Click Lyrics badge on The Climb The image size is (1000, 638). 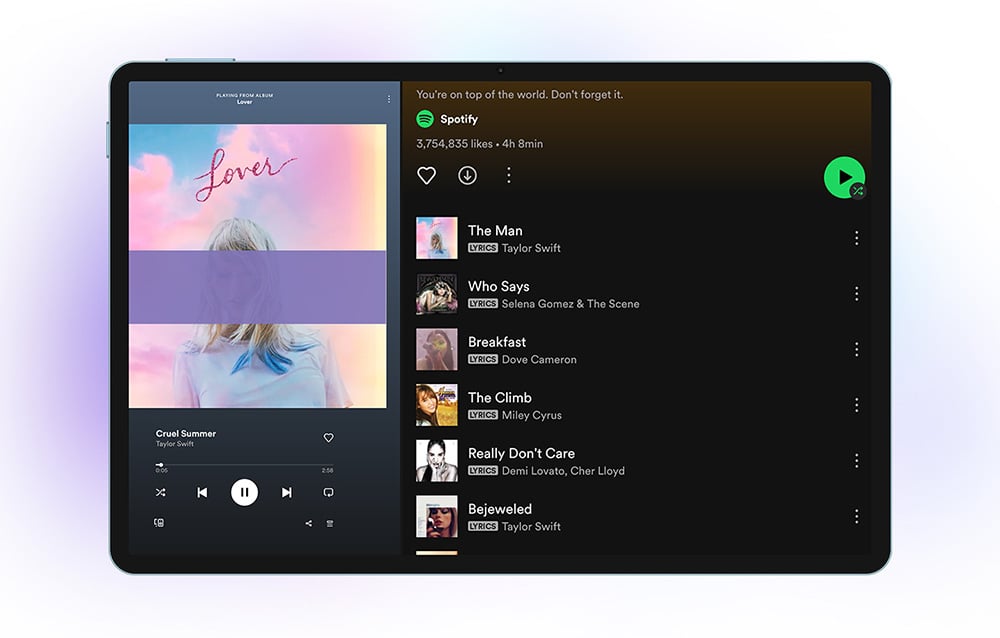pyautogui.click(x=483, y=415)
